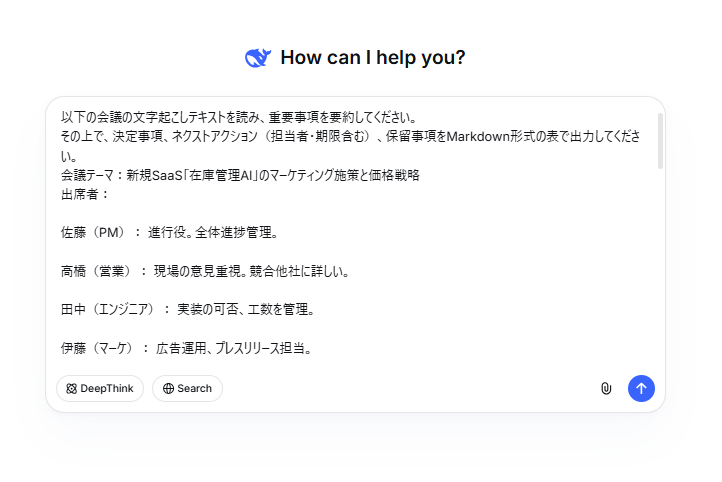722x482 pixels.
Task: Send the message with the arrow button
Action: (x=641, y=388)
